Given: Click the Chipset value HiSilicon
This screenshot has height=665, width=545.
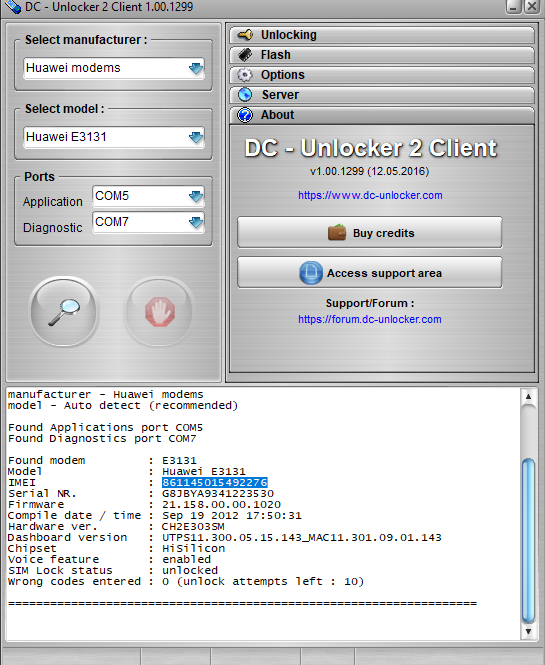Looking at the screenshot, I should (193, 549).
